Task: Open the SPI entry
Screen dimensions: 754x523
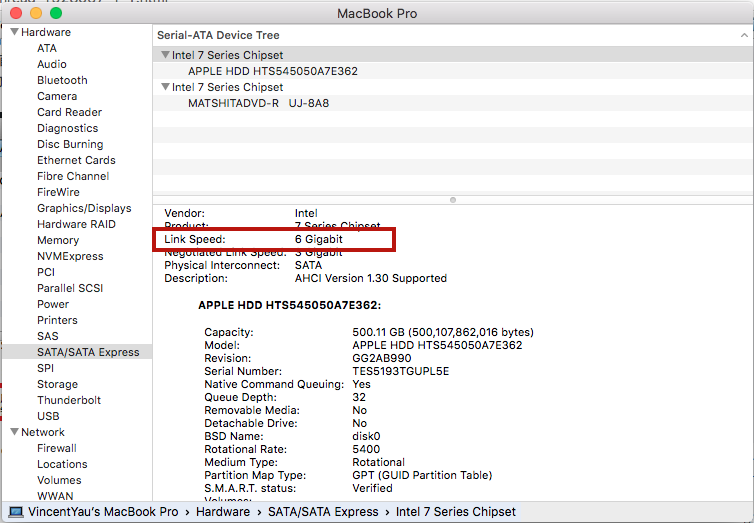Action: tap(46, 368)
